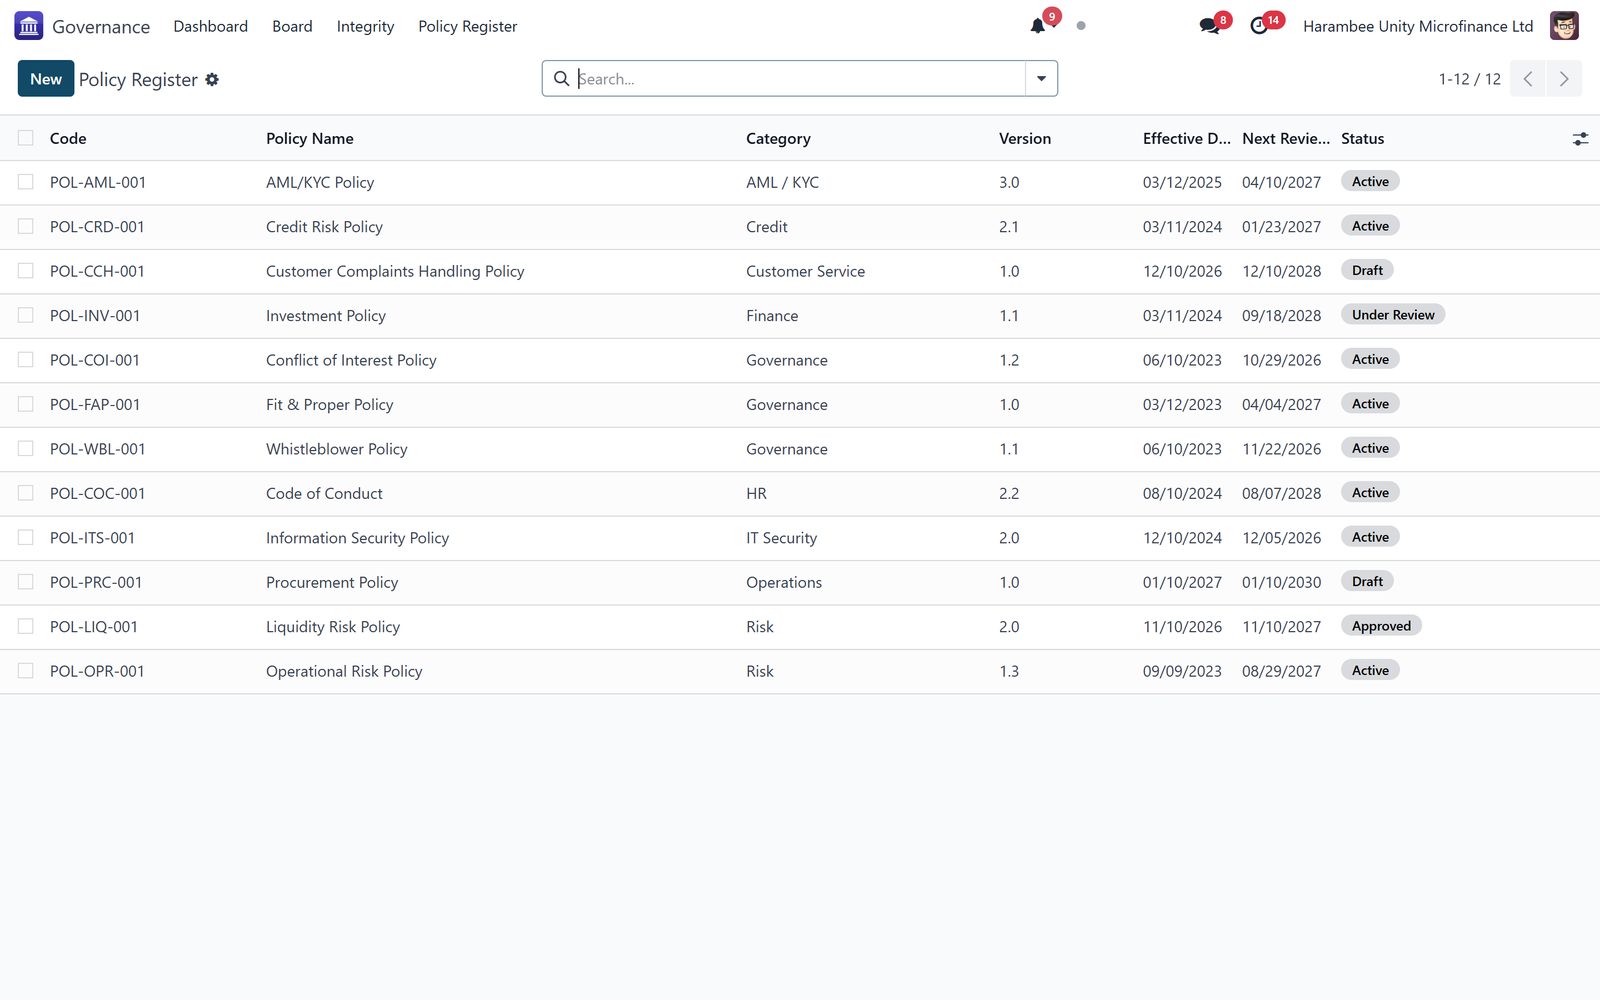Viewport: 1600px width, 1000px height.
Task: Open the company switcher Harambee Unity Microfinance
Action: pos(1418,26)
